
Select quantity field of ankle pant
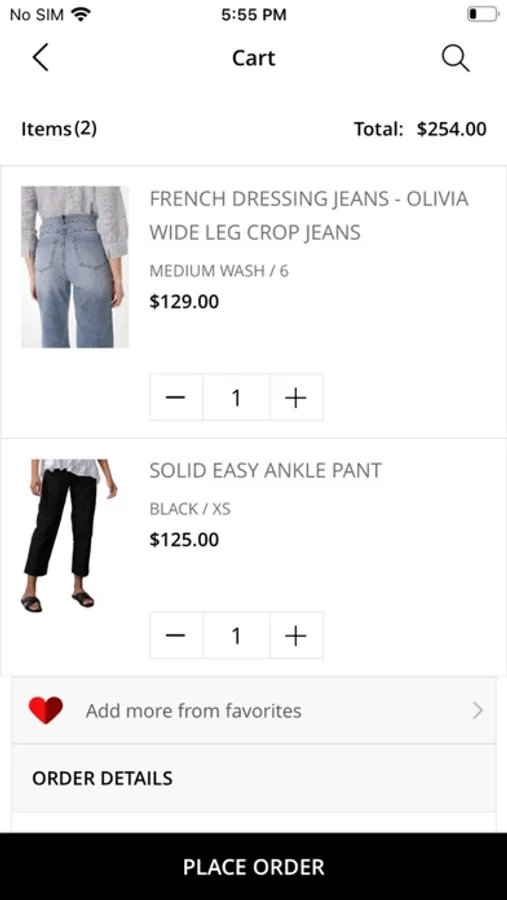click(x=236, y=635)
